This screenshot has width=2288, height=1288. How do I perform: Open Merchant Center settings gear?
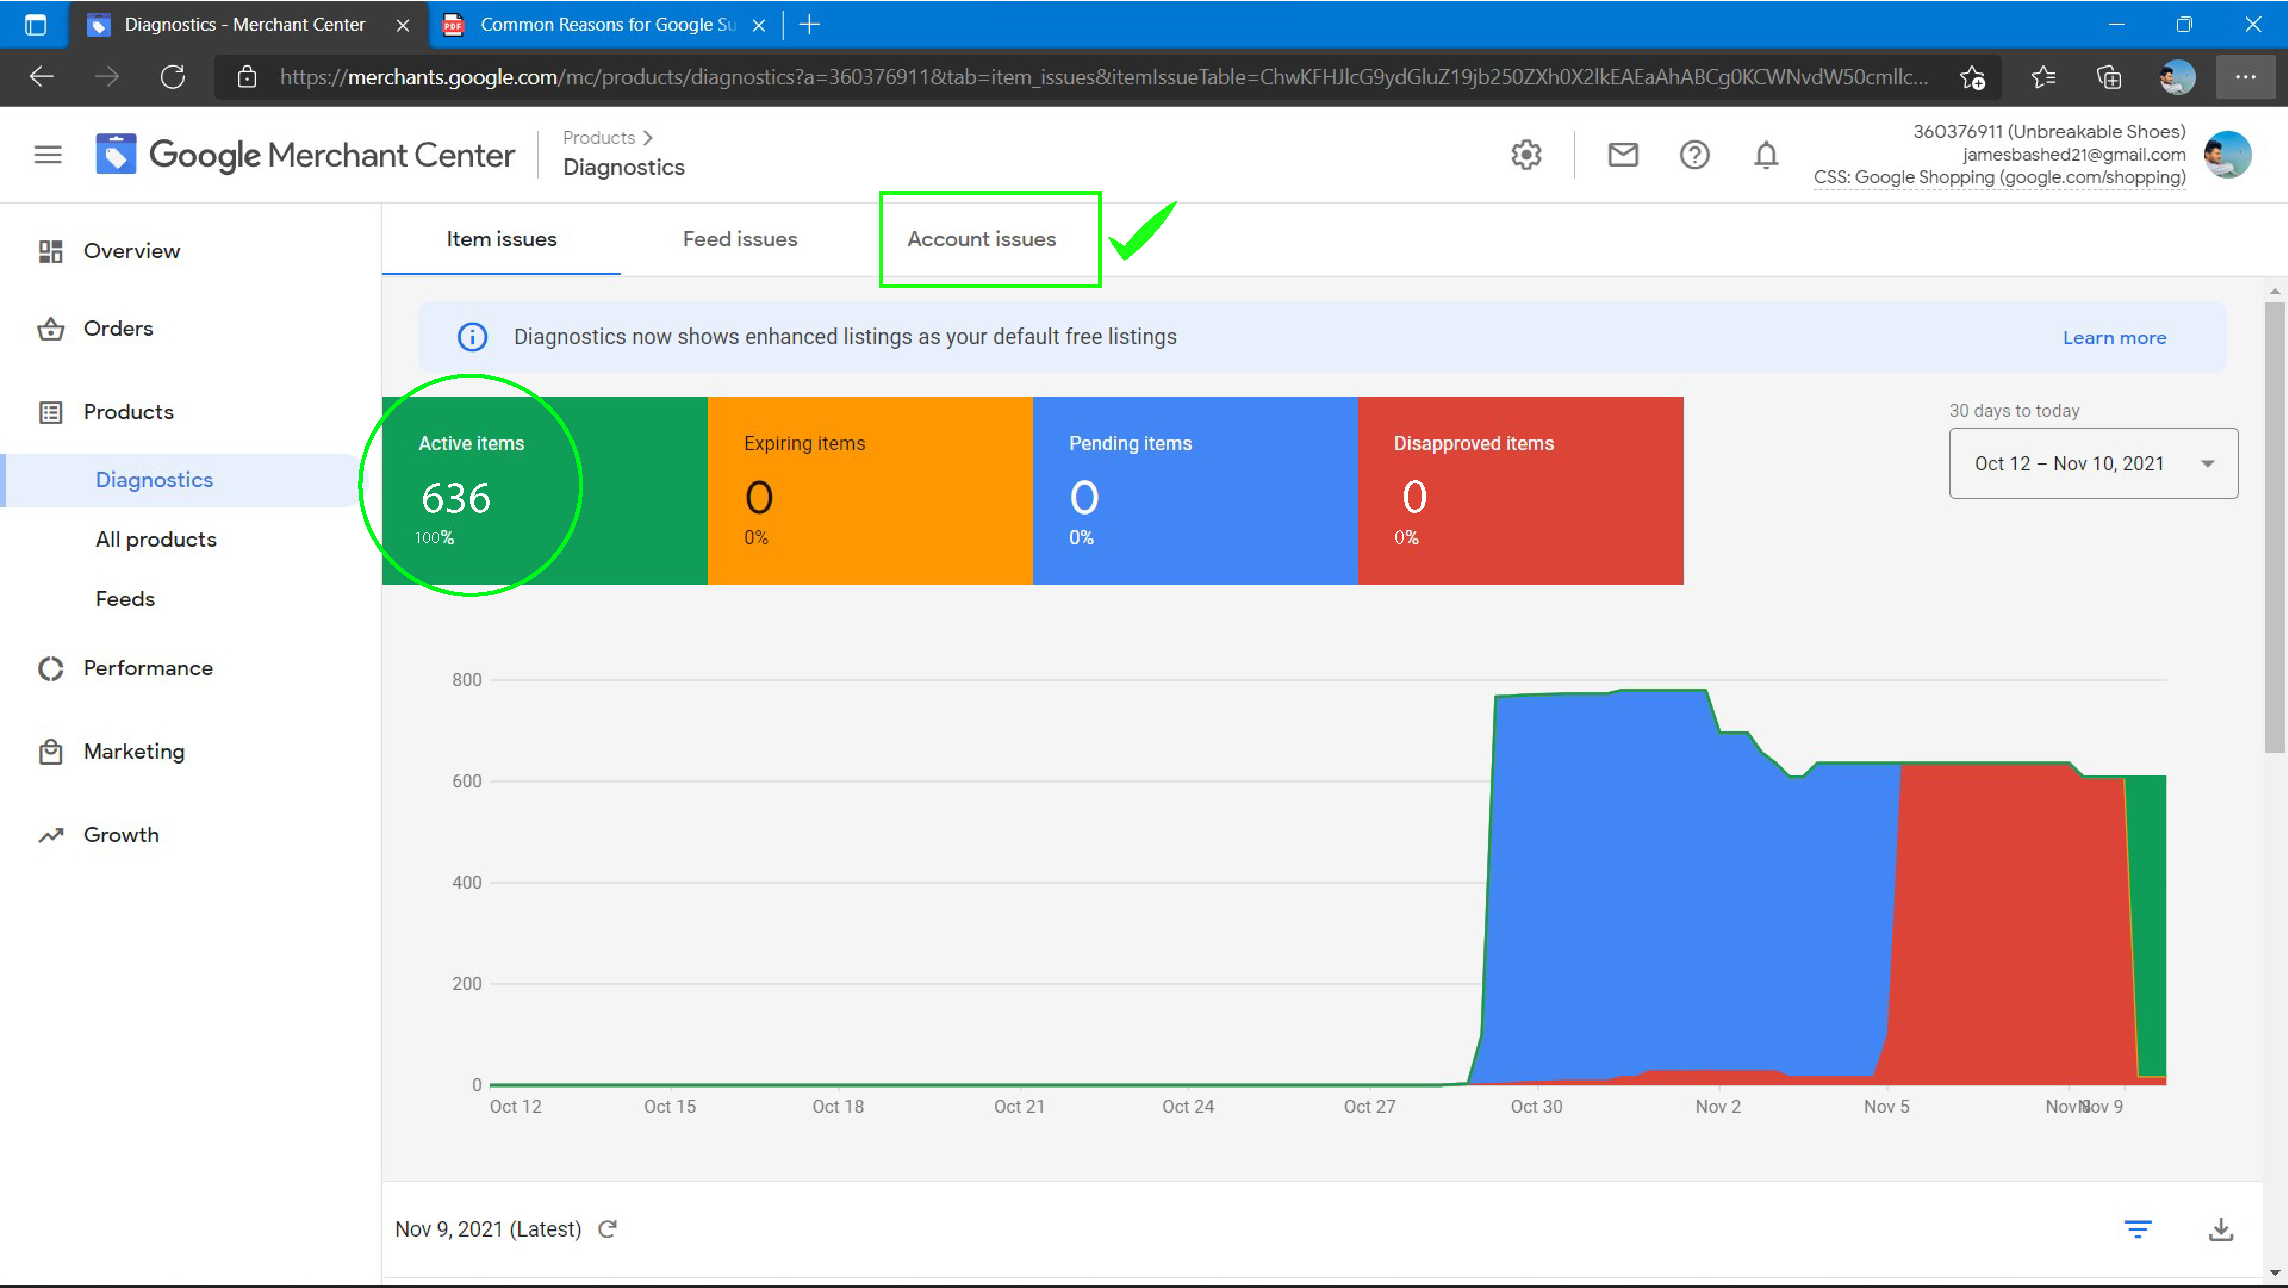point(1526,154)
